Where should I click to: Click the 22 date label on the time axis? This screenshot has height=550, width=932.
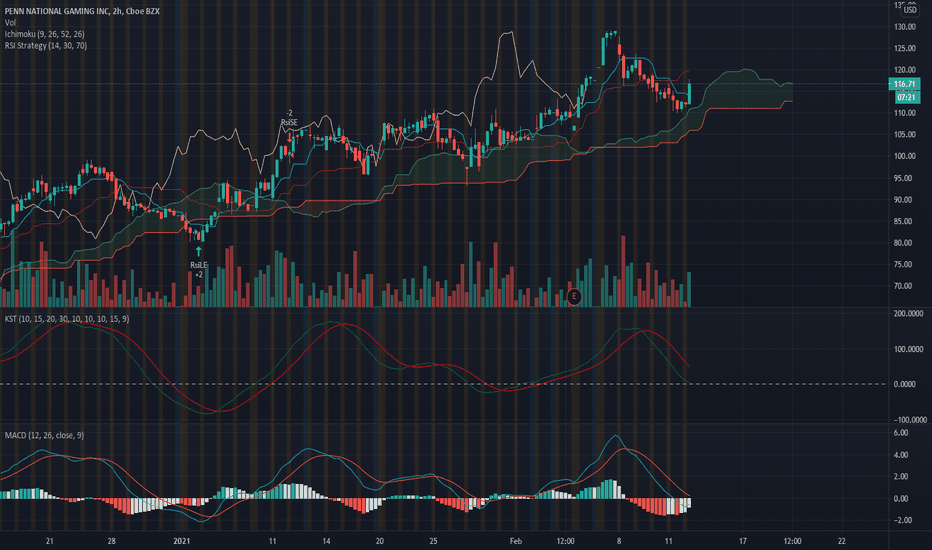[841, 541]
